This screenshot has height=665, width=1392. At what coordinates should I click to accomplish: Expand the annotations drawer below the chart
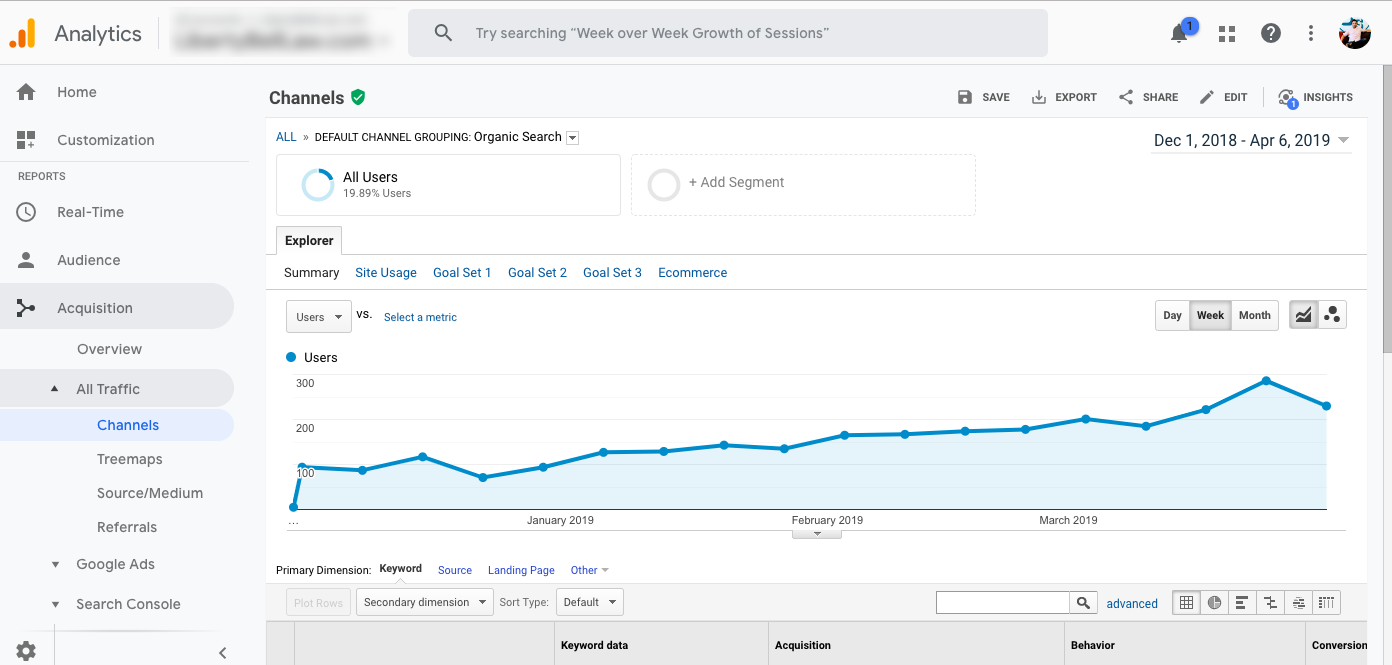pyautogui.click(x=817, y=534)
